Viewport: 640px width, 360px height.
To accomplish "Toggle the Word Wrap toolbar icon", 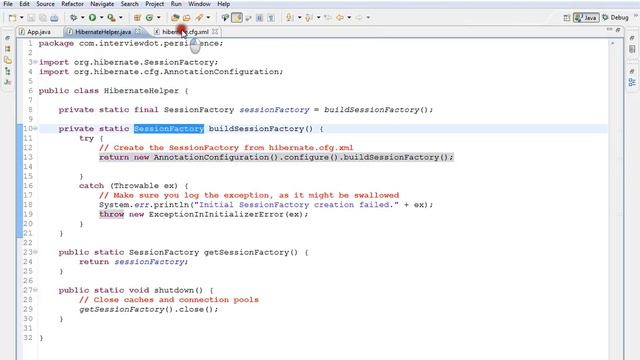I will (248, 18).
